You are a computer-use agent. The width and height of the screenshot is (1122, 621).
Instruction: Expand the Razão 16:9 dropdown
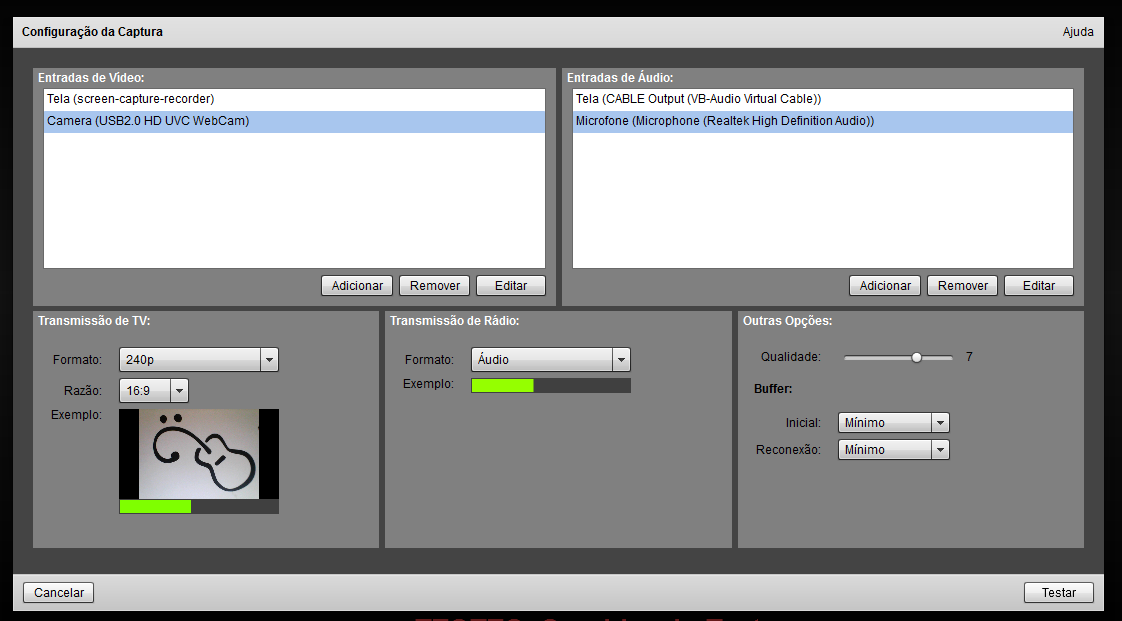(153, 391)
